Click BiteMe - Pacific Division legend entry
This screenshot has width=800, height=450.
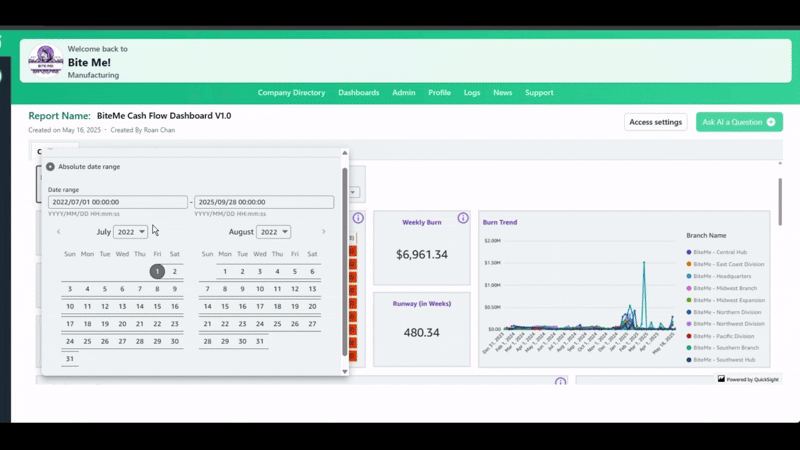coord(720,336)
